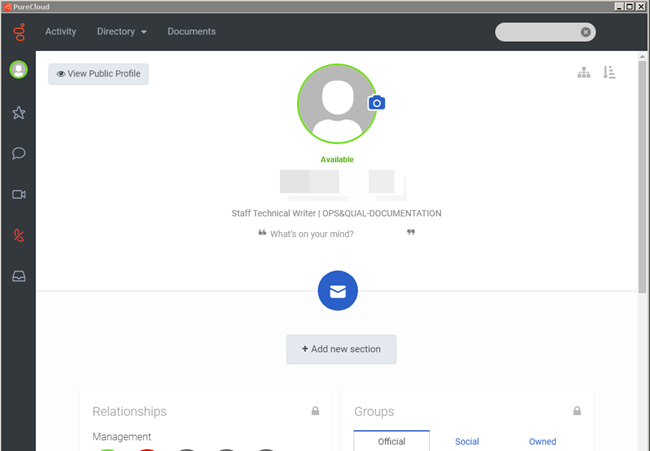Expand the Directory dropdown menu
Image resolution: width=650 pixels, height=451 pixels.
[x=122, y=31]
